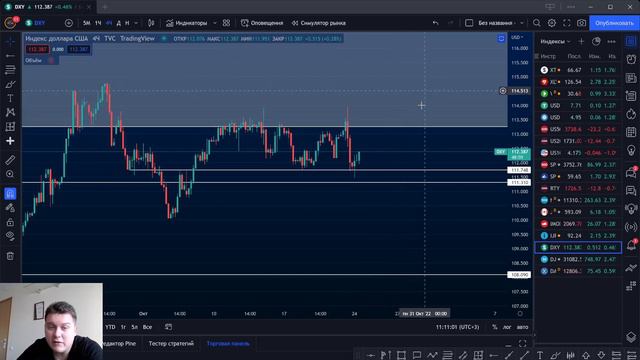Open the notifications bell icon
Image resolution: width=640 pixels, height=360 pixels.
(x=631, y=245)
